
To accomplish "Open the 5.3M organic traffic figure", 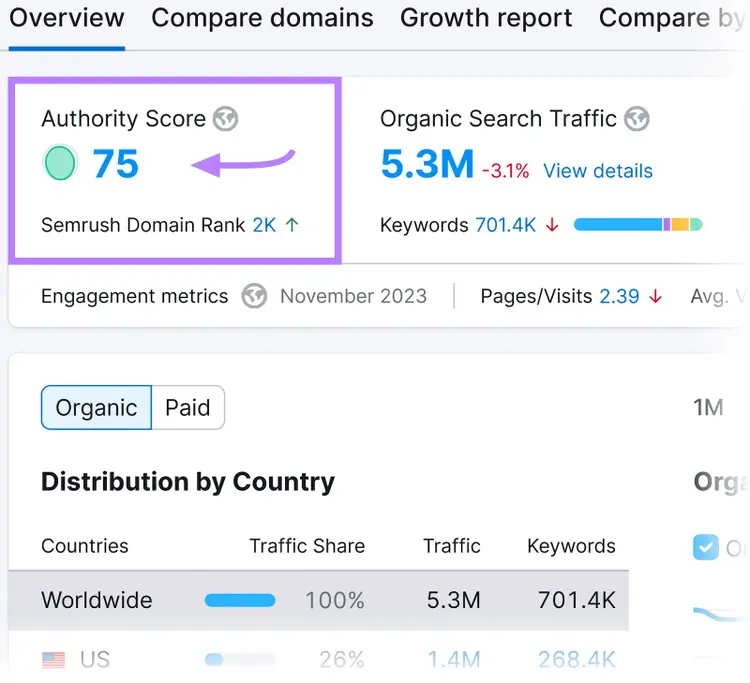I will 427,164.
